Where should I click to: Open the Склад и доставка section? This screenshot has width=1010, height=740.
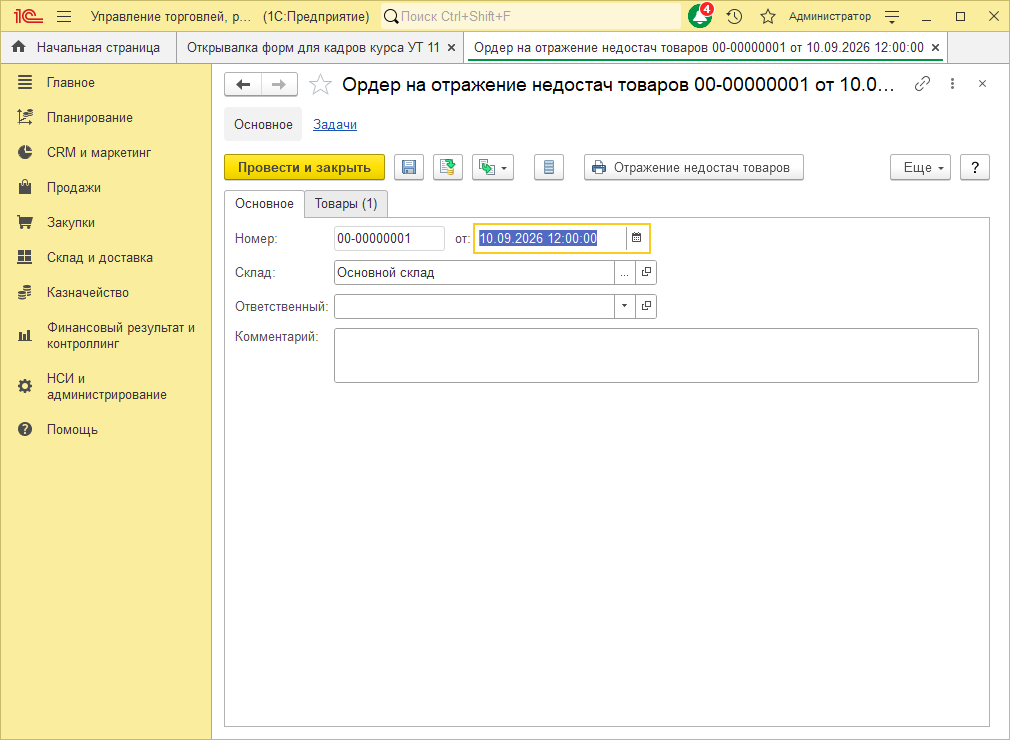point(100,258)
